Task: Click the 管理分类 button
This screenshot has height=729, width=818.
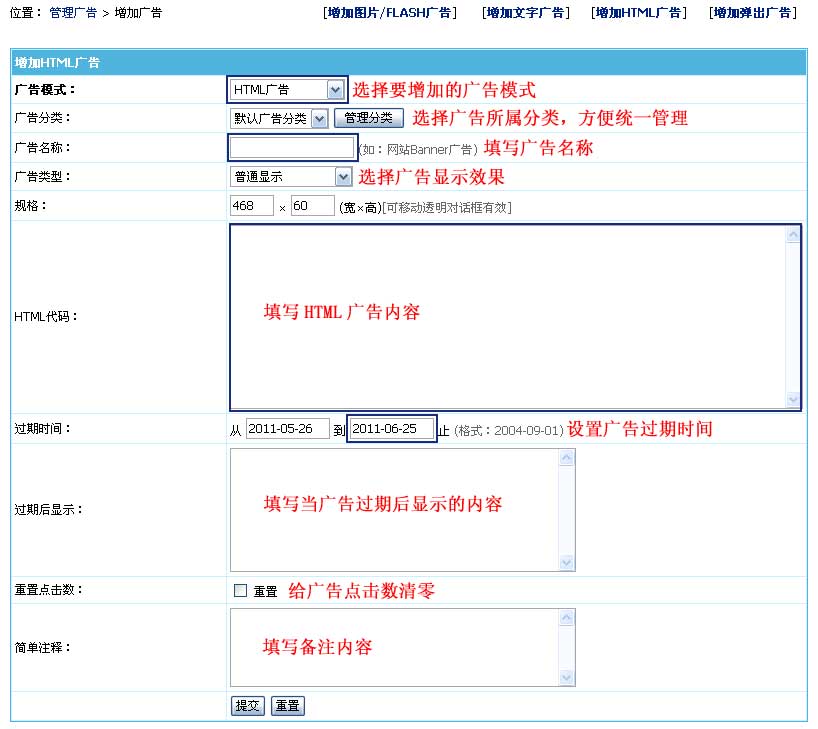Action: pyautogui.click(x=368, y=119)
